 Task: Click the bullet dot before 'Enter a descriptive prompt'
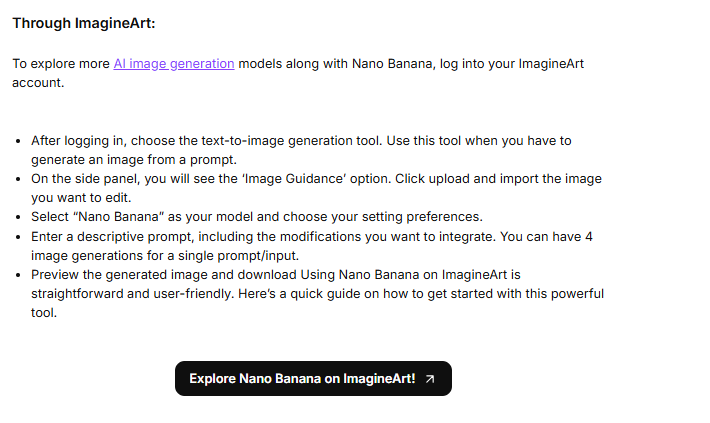(x=19, y=236)
